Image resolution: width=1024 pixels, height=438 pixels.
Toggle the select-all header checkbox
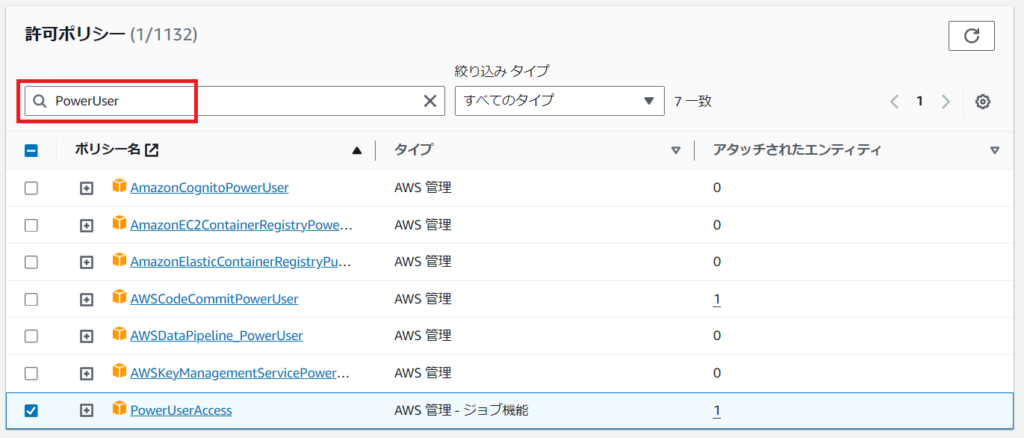click(x=31, y=151)
